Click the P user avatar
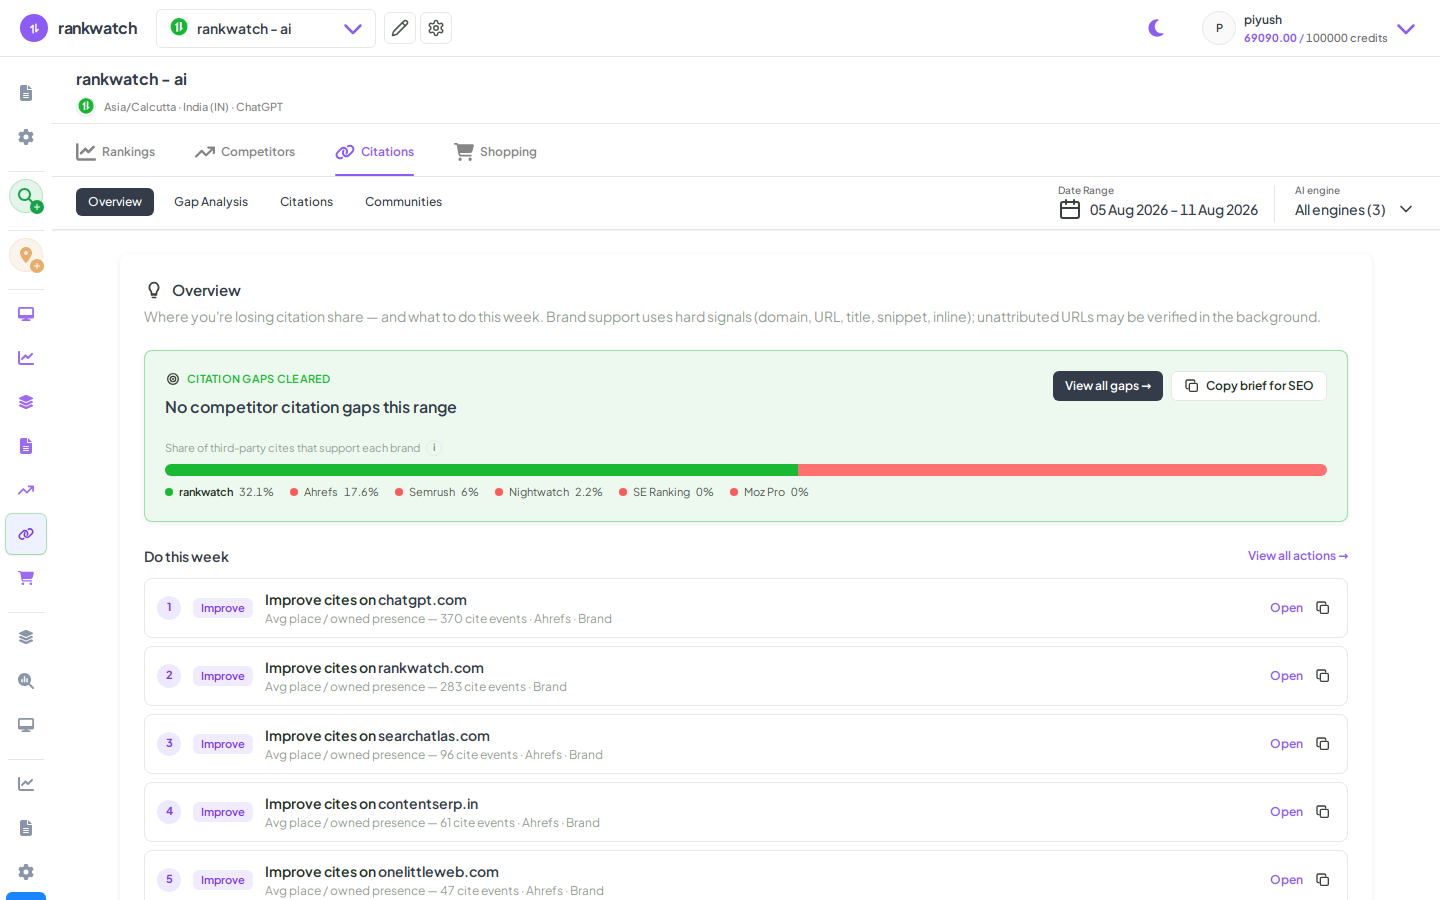Image resolution: width=1440 pixels, height=900 pixels. (x=1219, y=28)
